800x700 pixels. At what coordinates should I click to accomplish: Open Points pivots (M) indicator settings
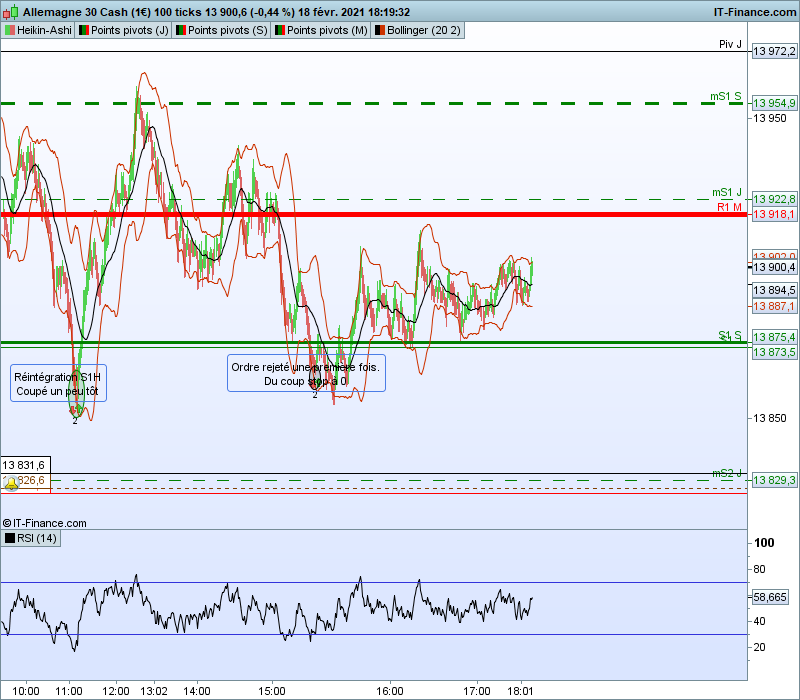click(x=321, y=30)
